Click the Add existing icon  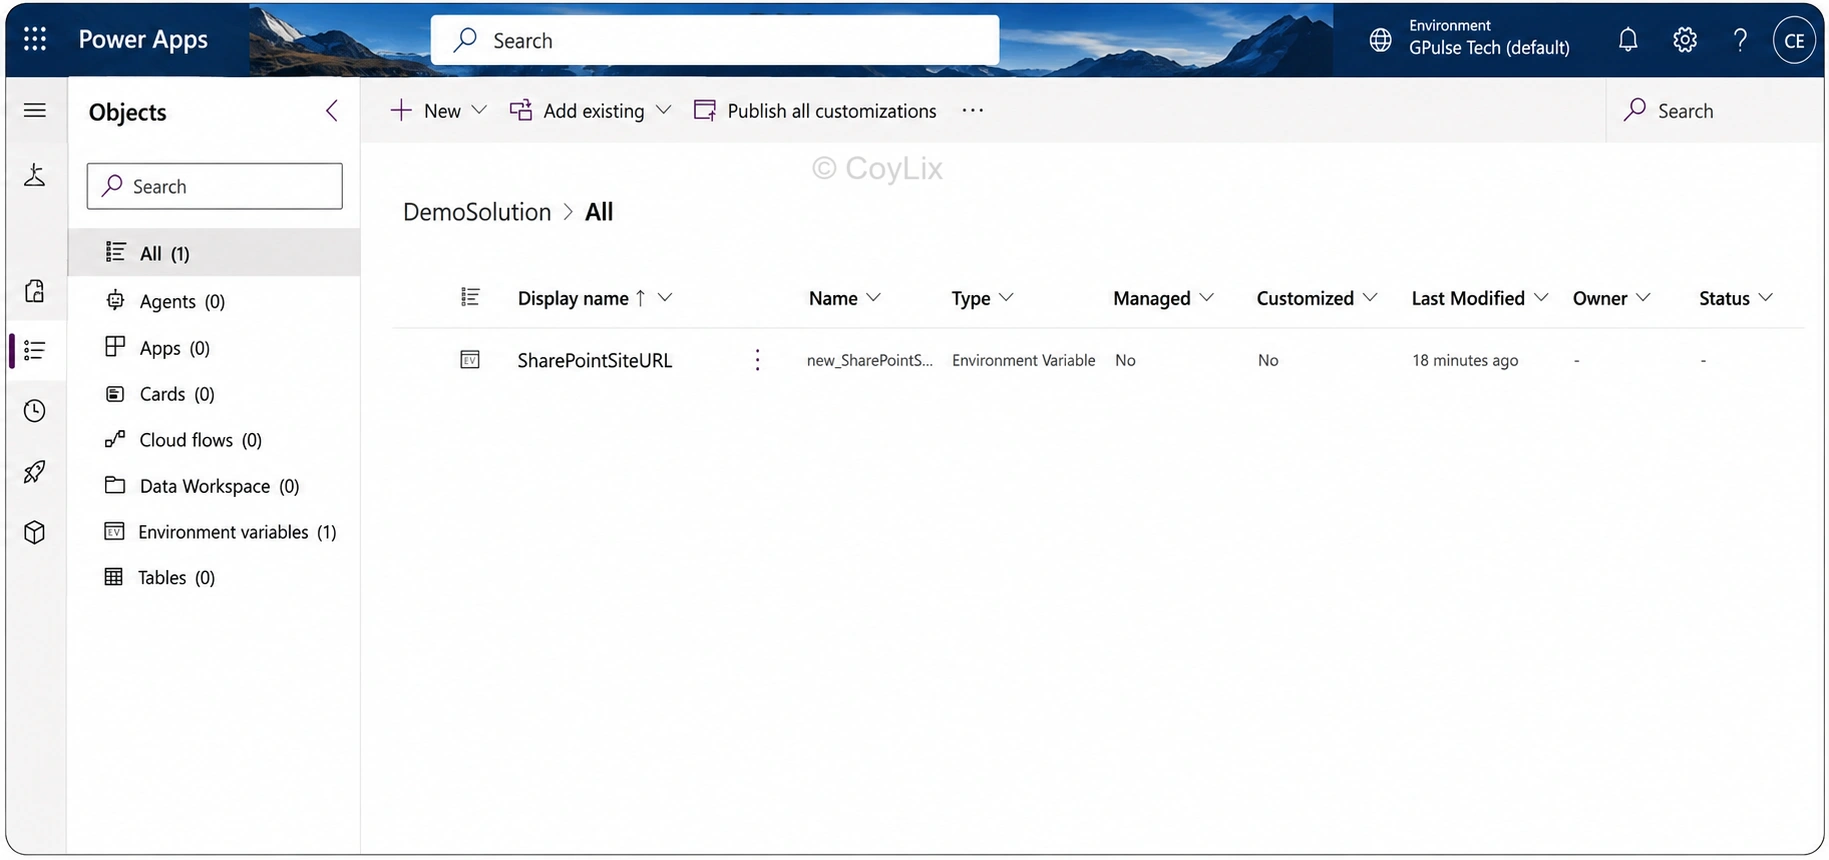click(x=521, y=110)
